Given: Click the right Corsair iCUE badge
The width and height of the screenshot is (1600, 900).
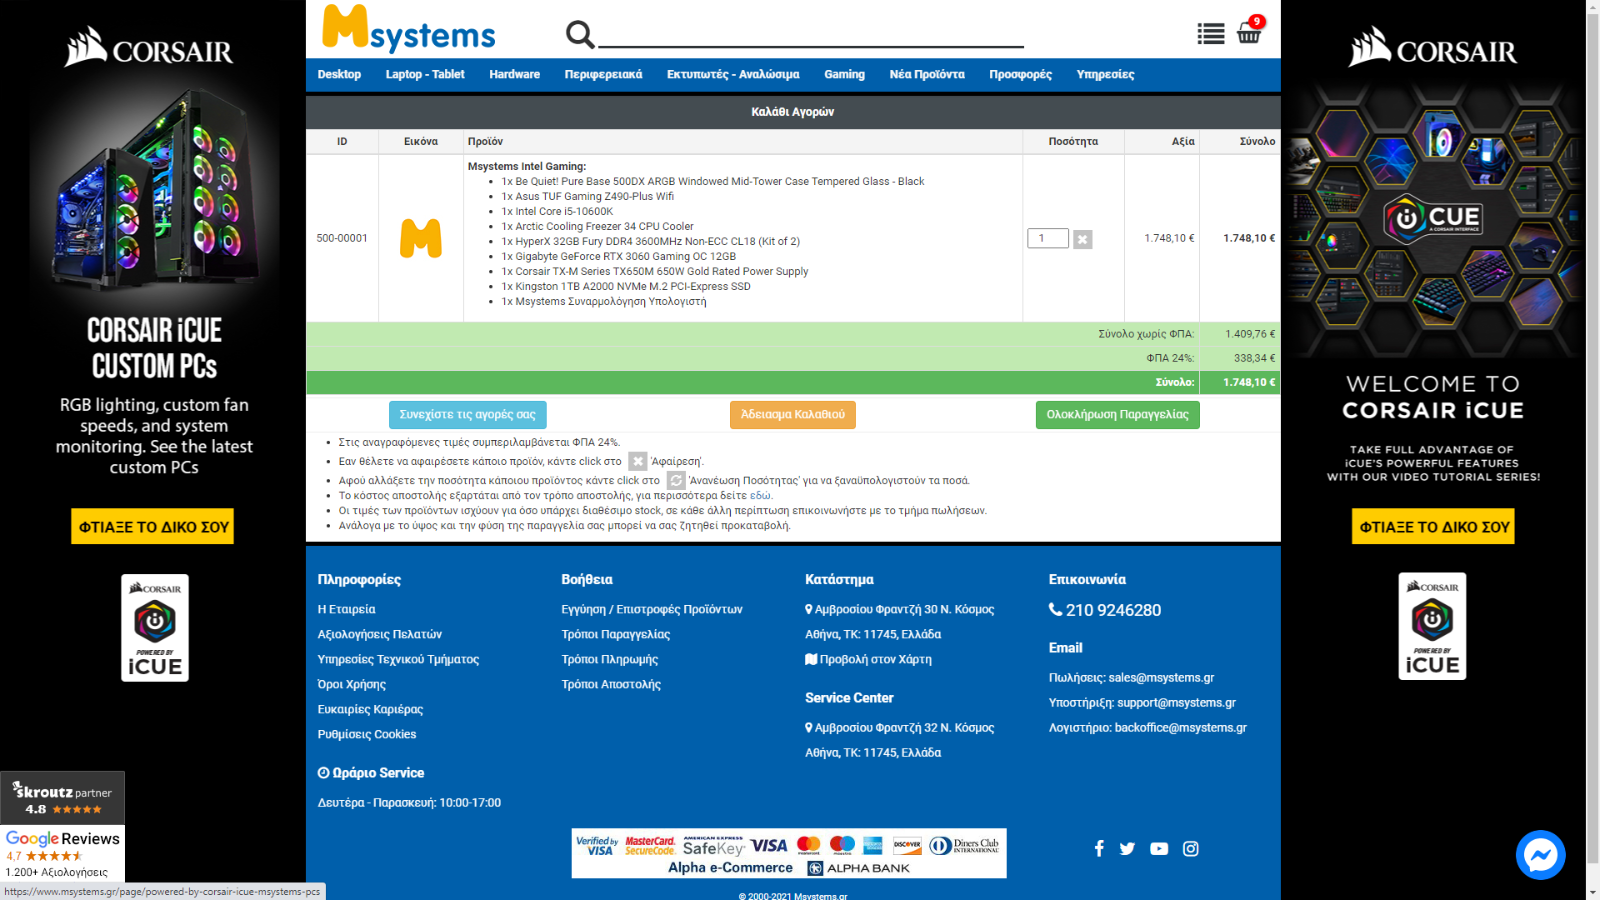Looking at the screenshot, I should (x=1432, y=626).
